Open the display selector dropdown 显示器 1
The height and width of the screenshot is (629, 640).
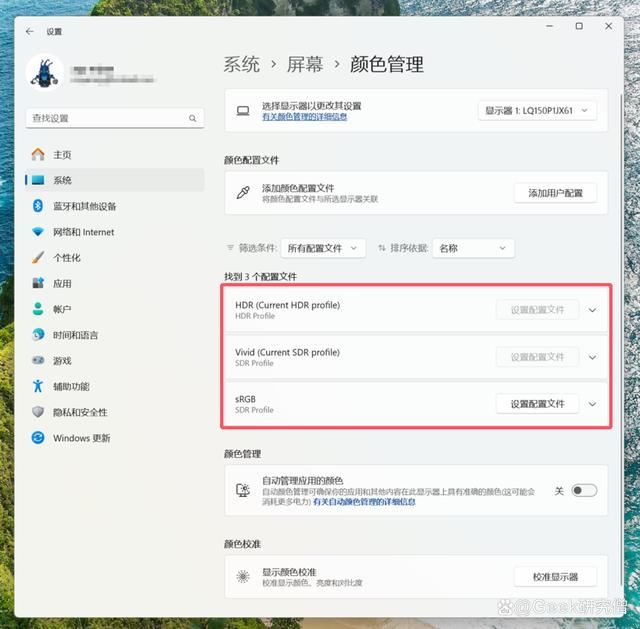click(537, 111)
